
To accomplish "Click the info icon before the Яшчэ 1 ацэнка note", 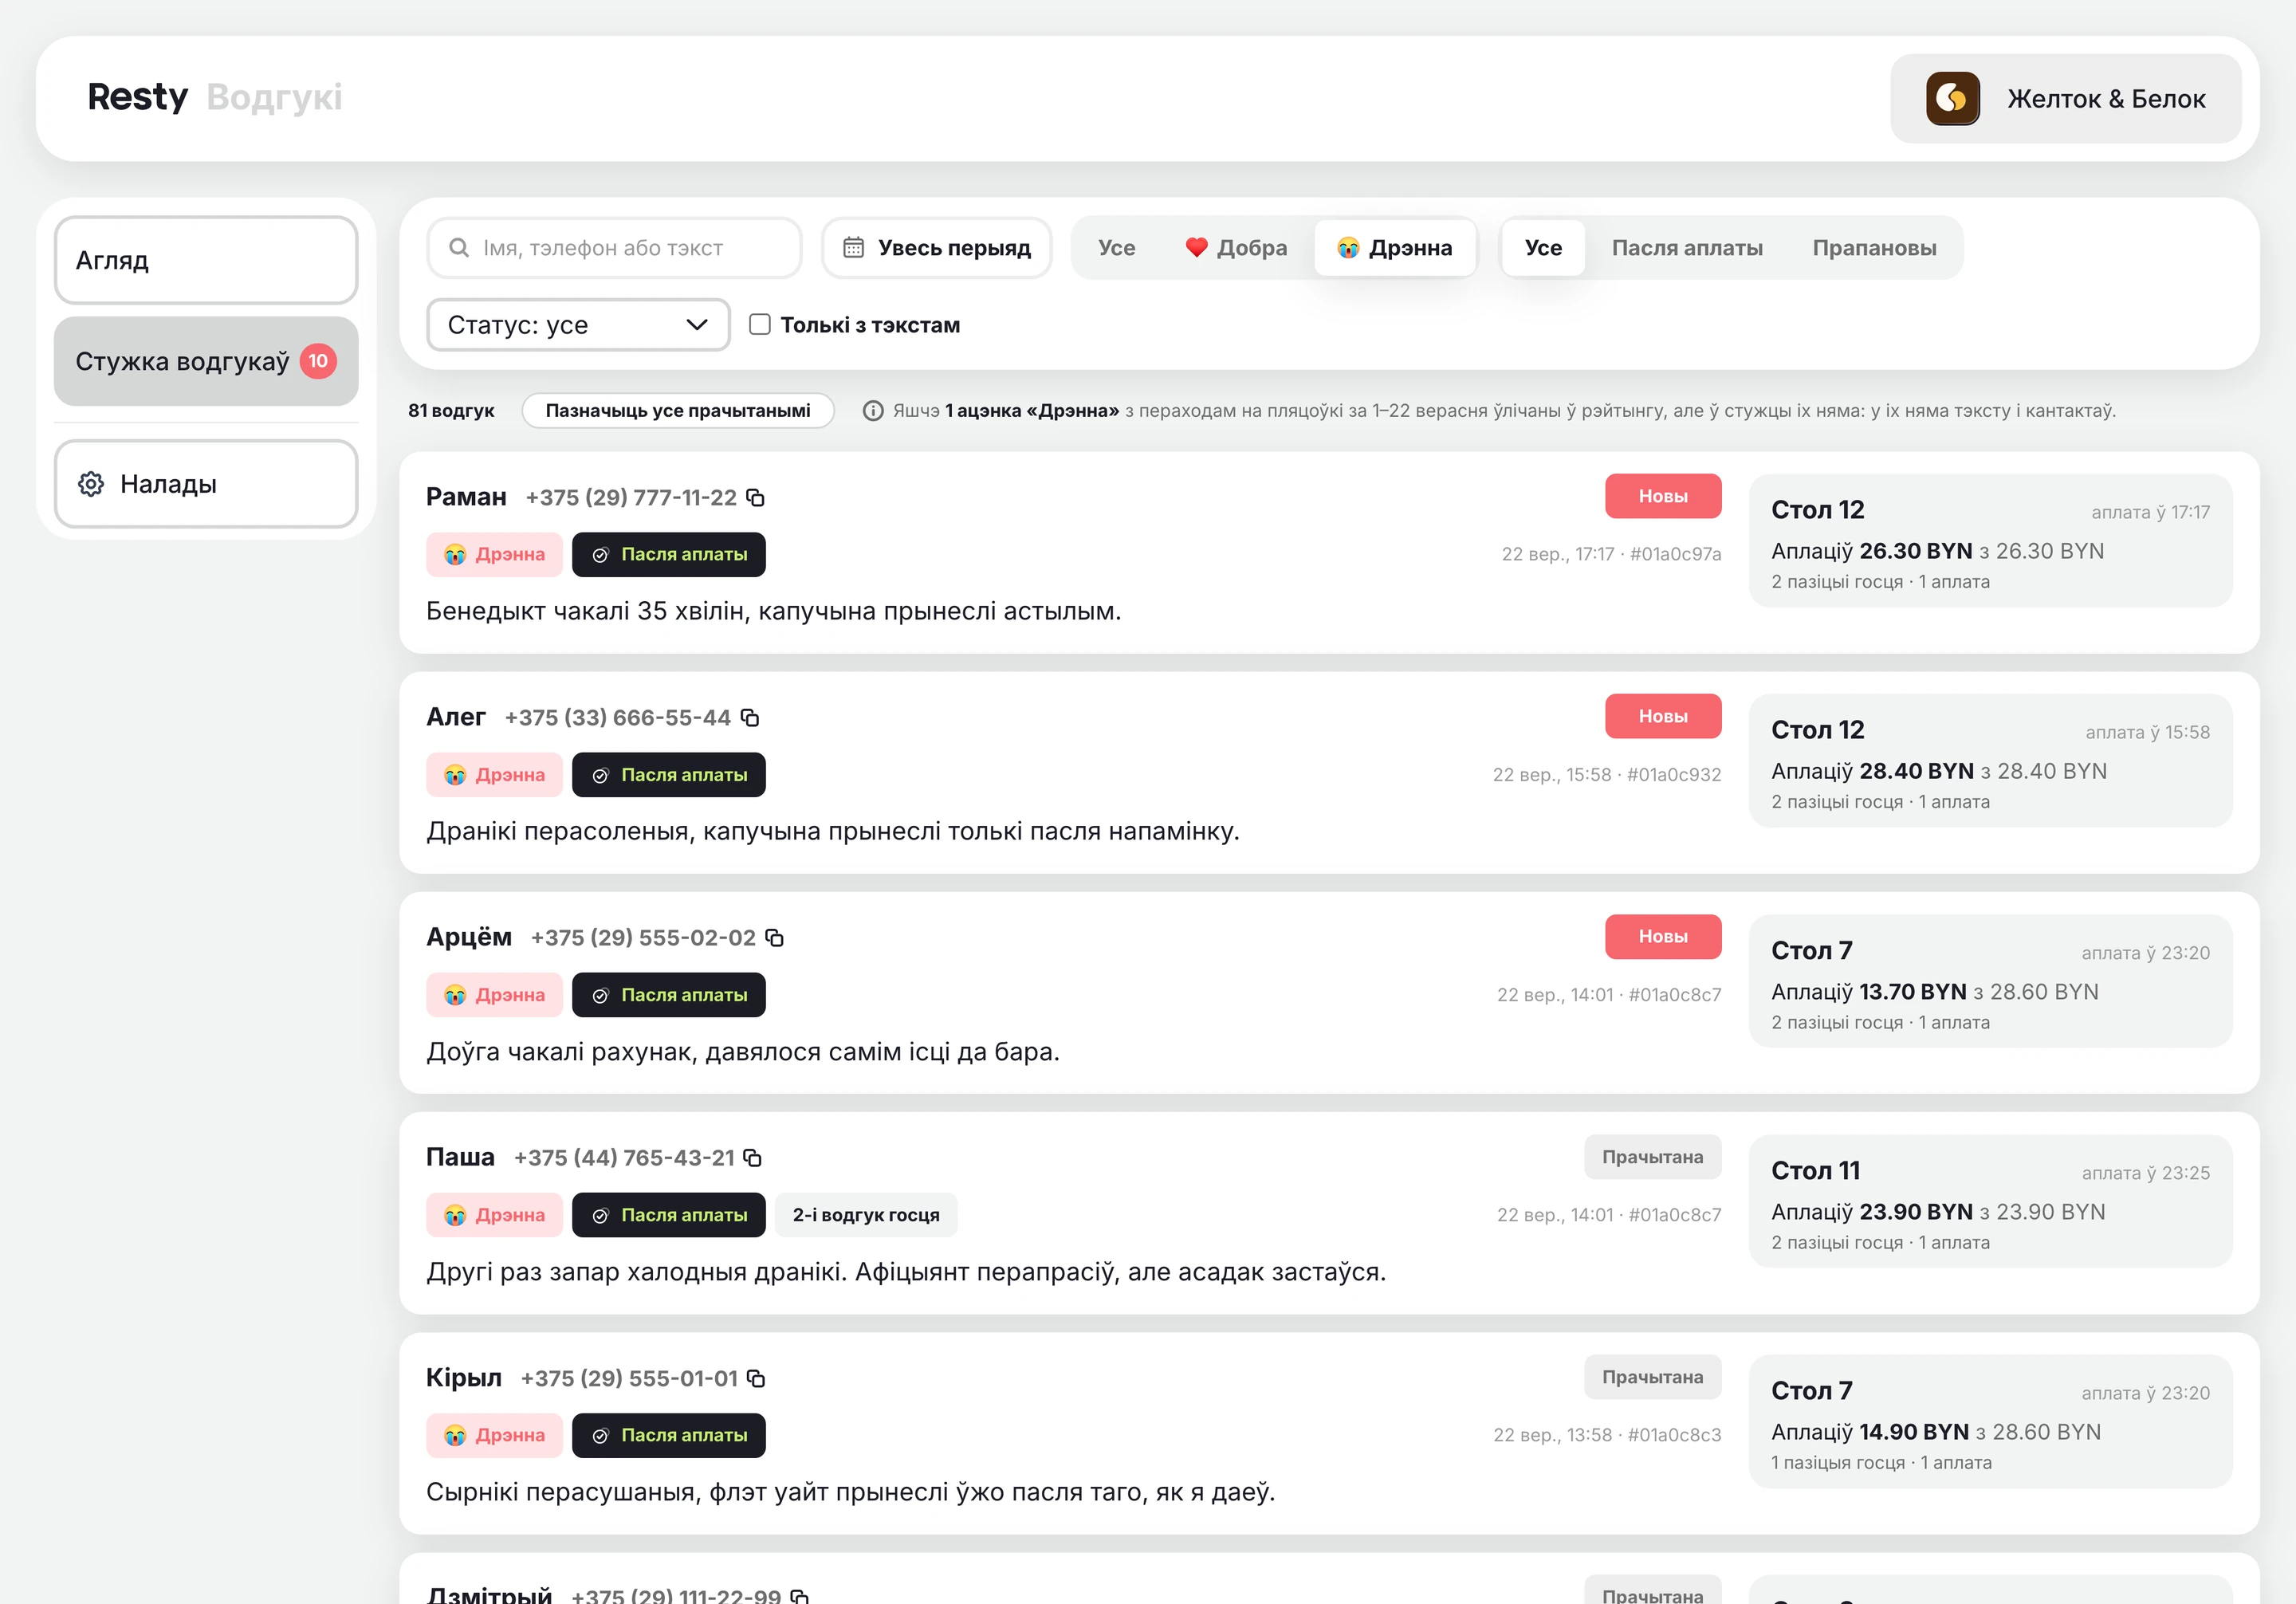I will [x=873, y=411].
